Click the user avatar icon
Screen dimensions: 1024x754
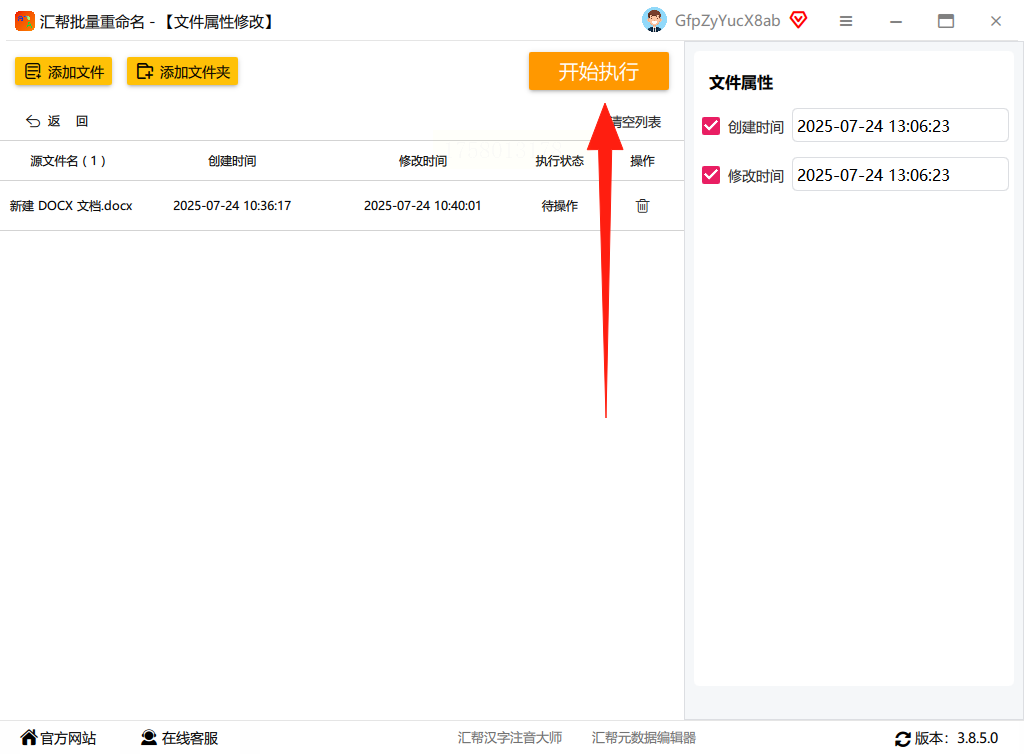654,20
